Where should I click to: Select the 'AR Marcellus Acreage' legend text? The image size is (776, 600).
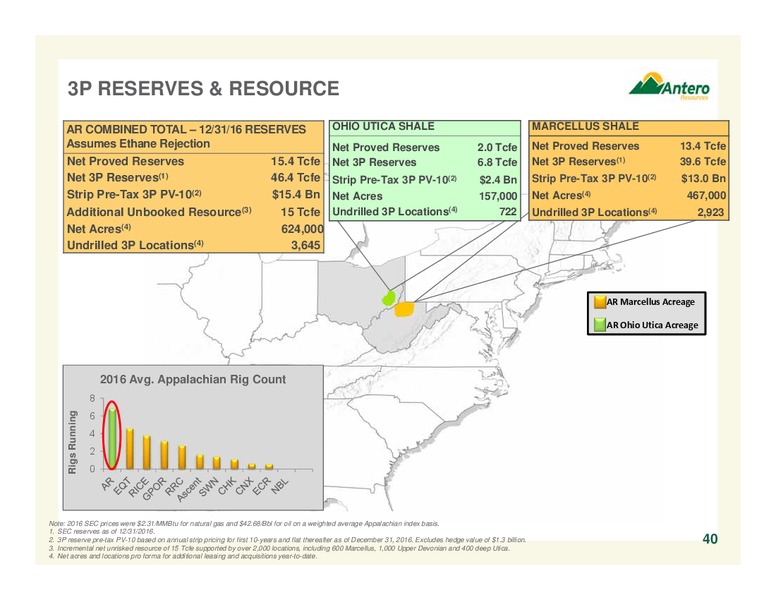651,302
